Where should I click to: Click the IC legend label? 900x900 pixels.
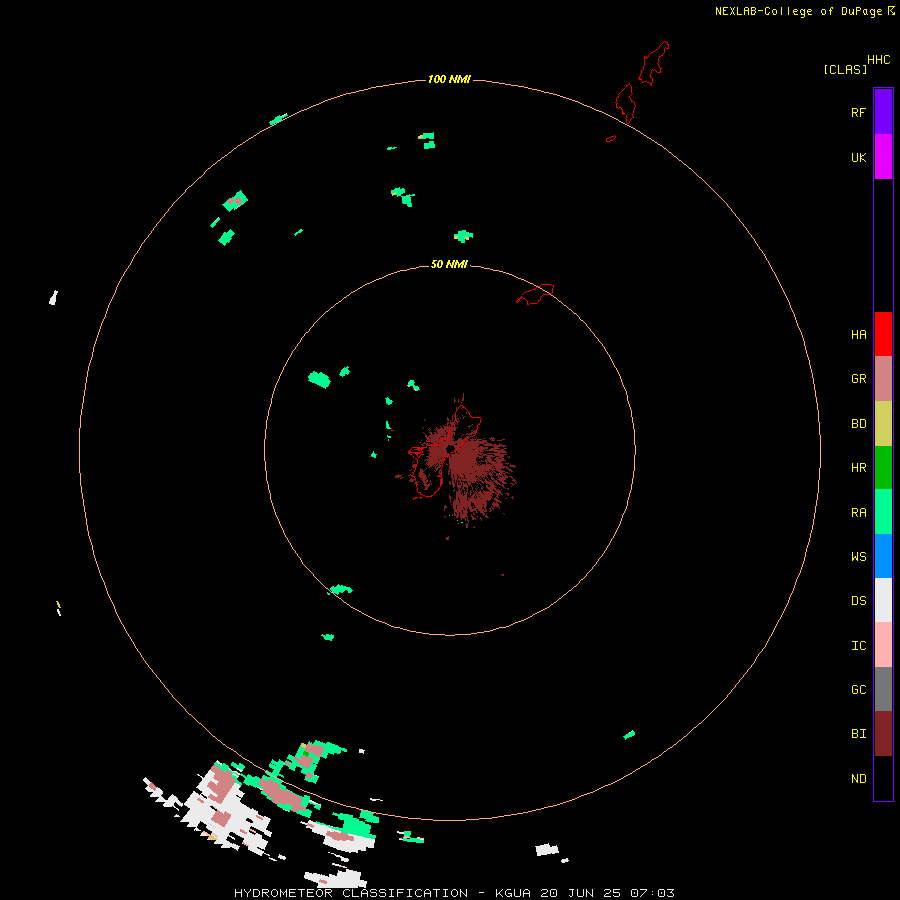tap(858, 646)
